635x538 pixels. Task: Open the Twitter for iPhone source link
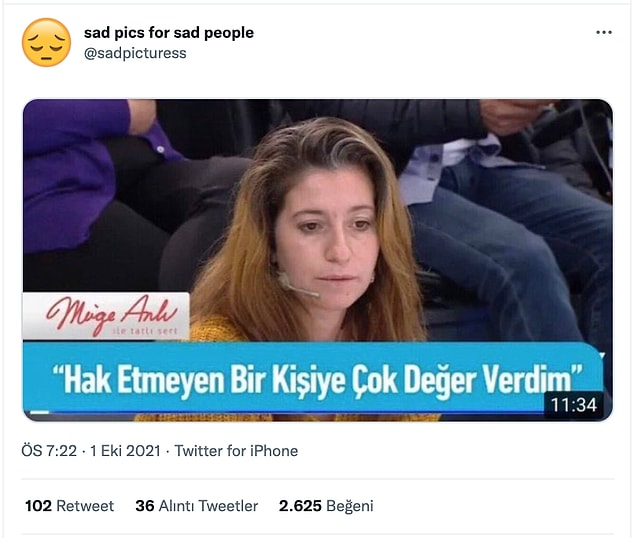[x=236, y=451]
